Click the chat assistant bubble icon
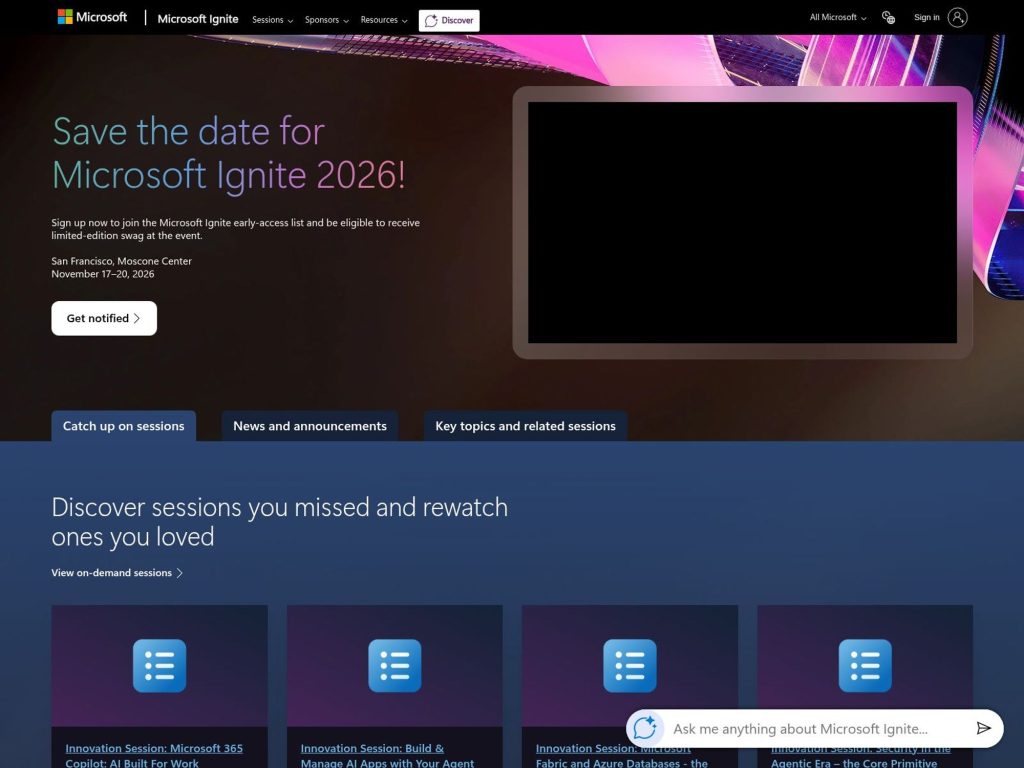This screenshot has width=1024, height=768. (646, 728)
